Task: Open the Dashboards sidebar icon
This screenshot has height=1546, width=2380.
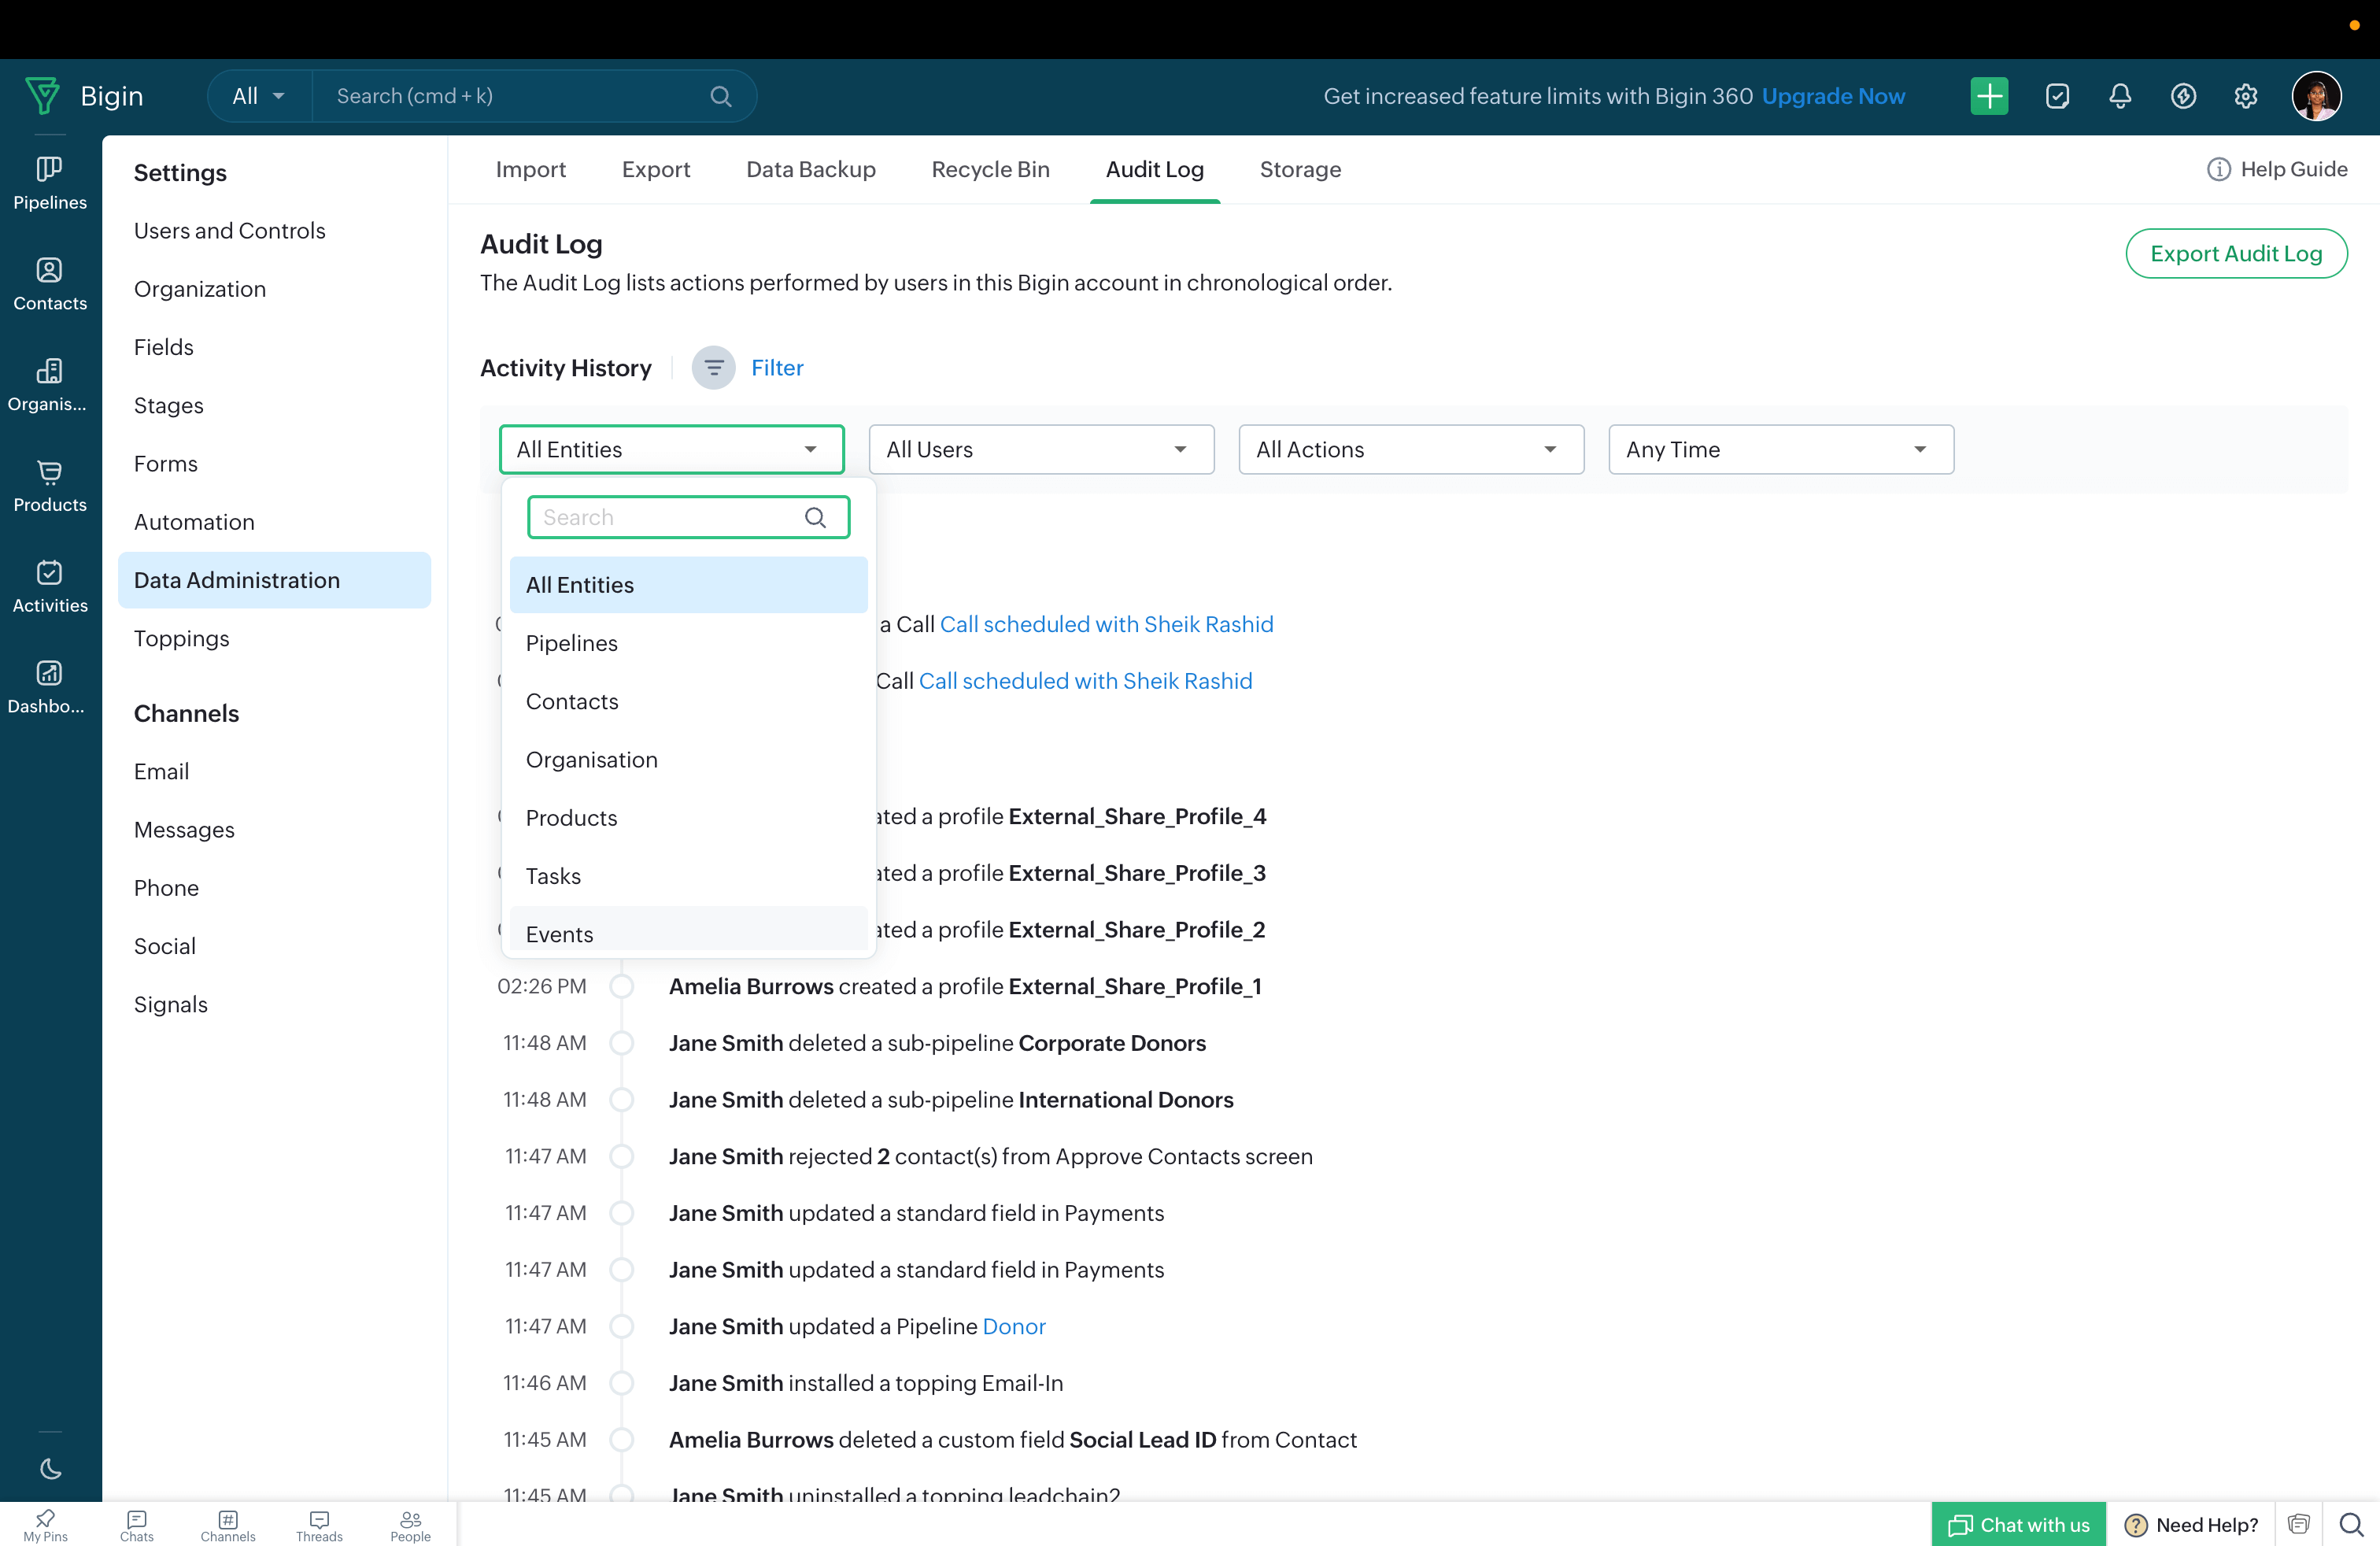Action: click(49, 687)
